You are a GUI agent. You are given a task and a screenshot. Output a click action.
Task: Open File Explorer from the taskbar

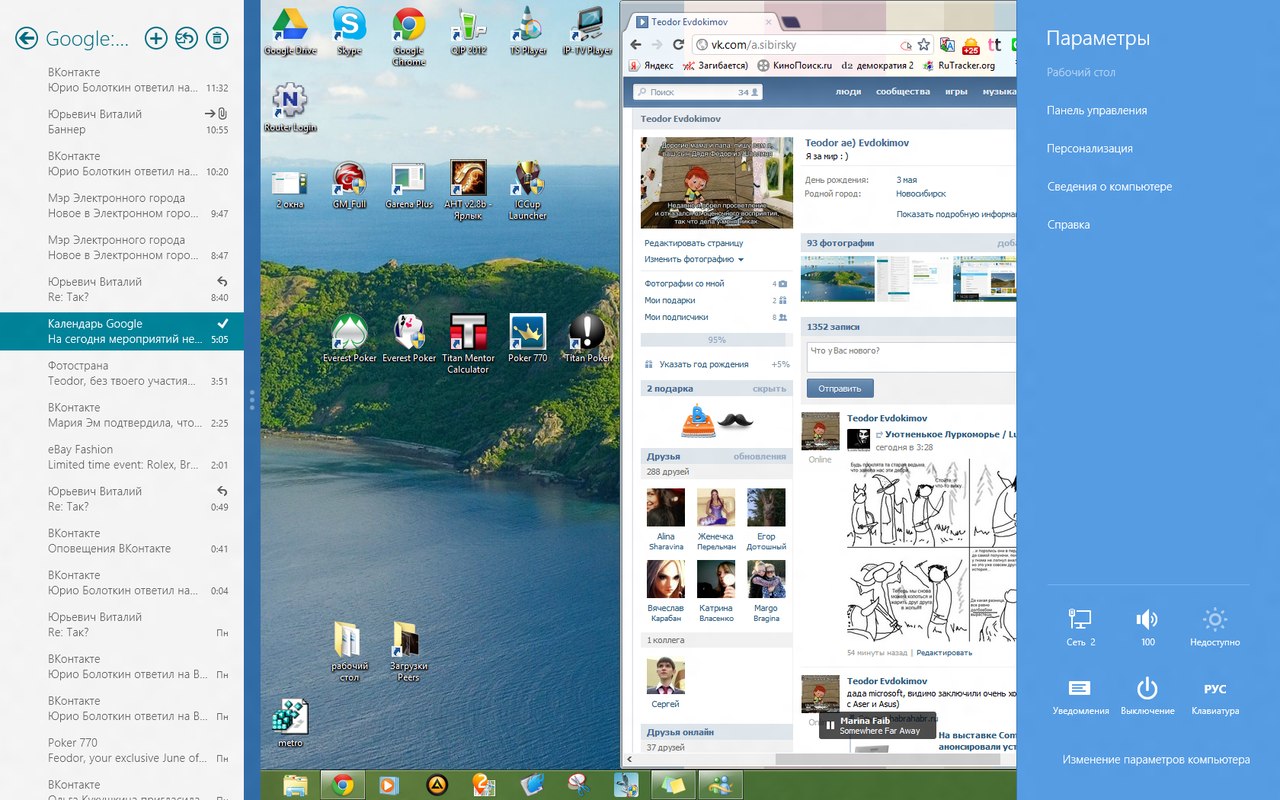point(295,785)
